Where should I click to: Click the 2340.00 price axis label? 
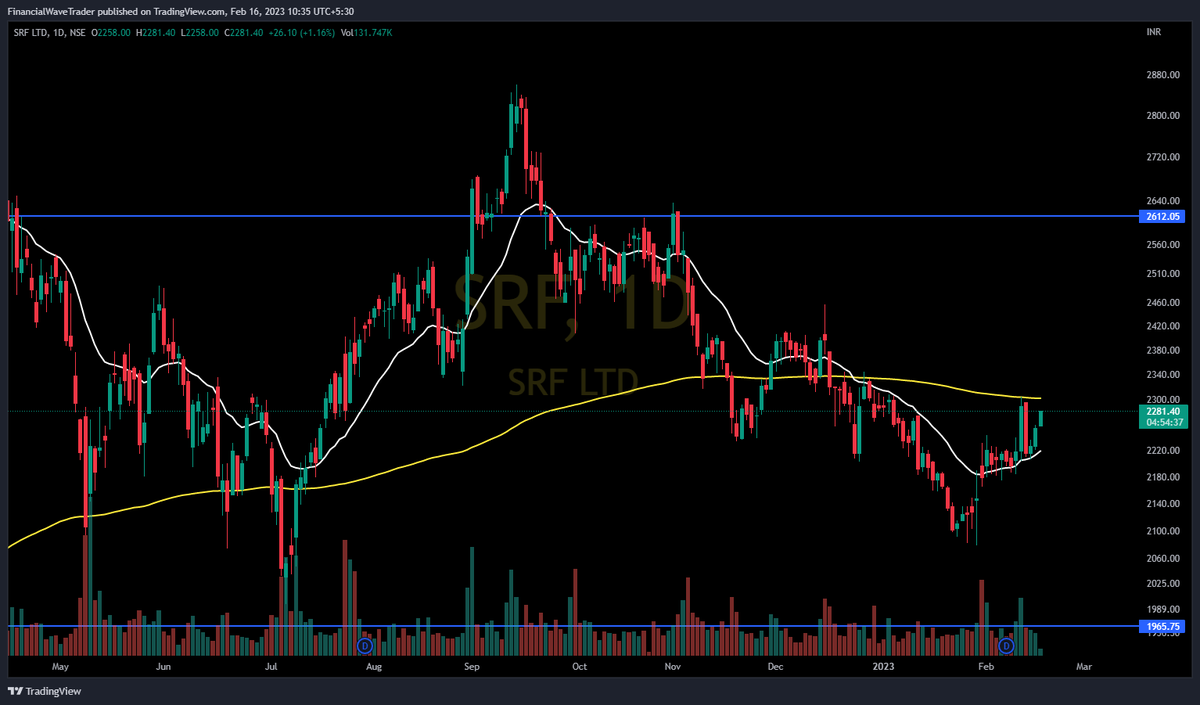pyautogui.click(x=1164, y=374)
